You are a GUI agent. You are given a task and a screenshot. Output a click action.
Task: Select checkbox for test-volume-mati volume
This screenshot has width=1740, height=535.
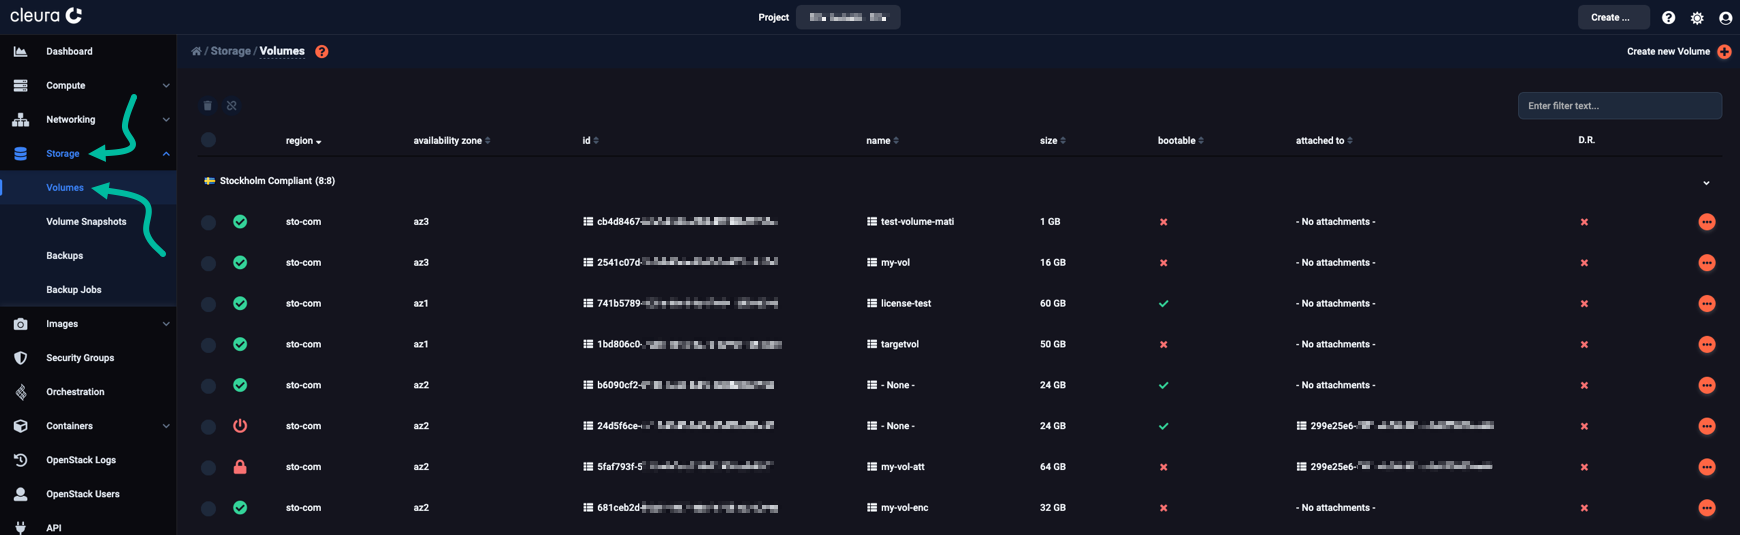click(208, 223)
